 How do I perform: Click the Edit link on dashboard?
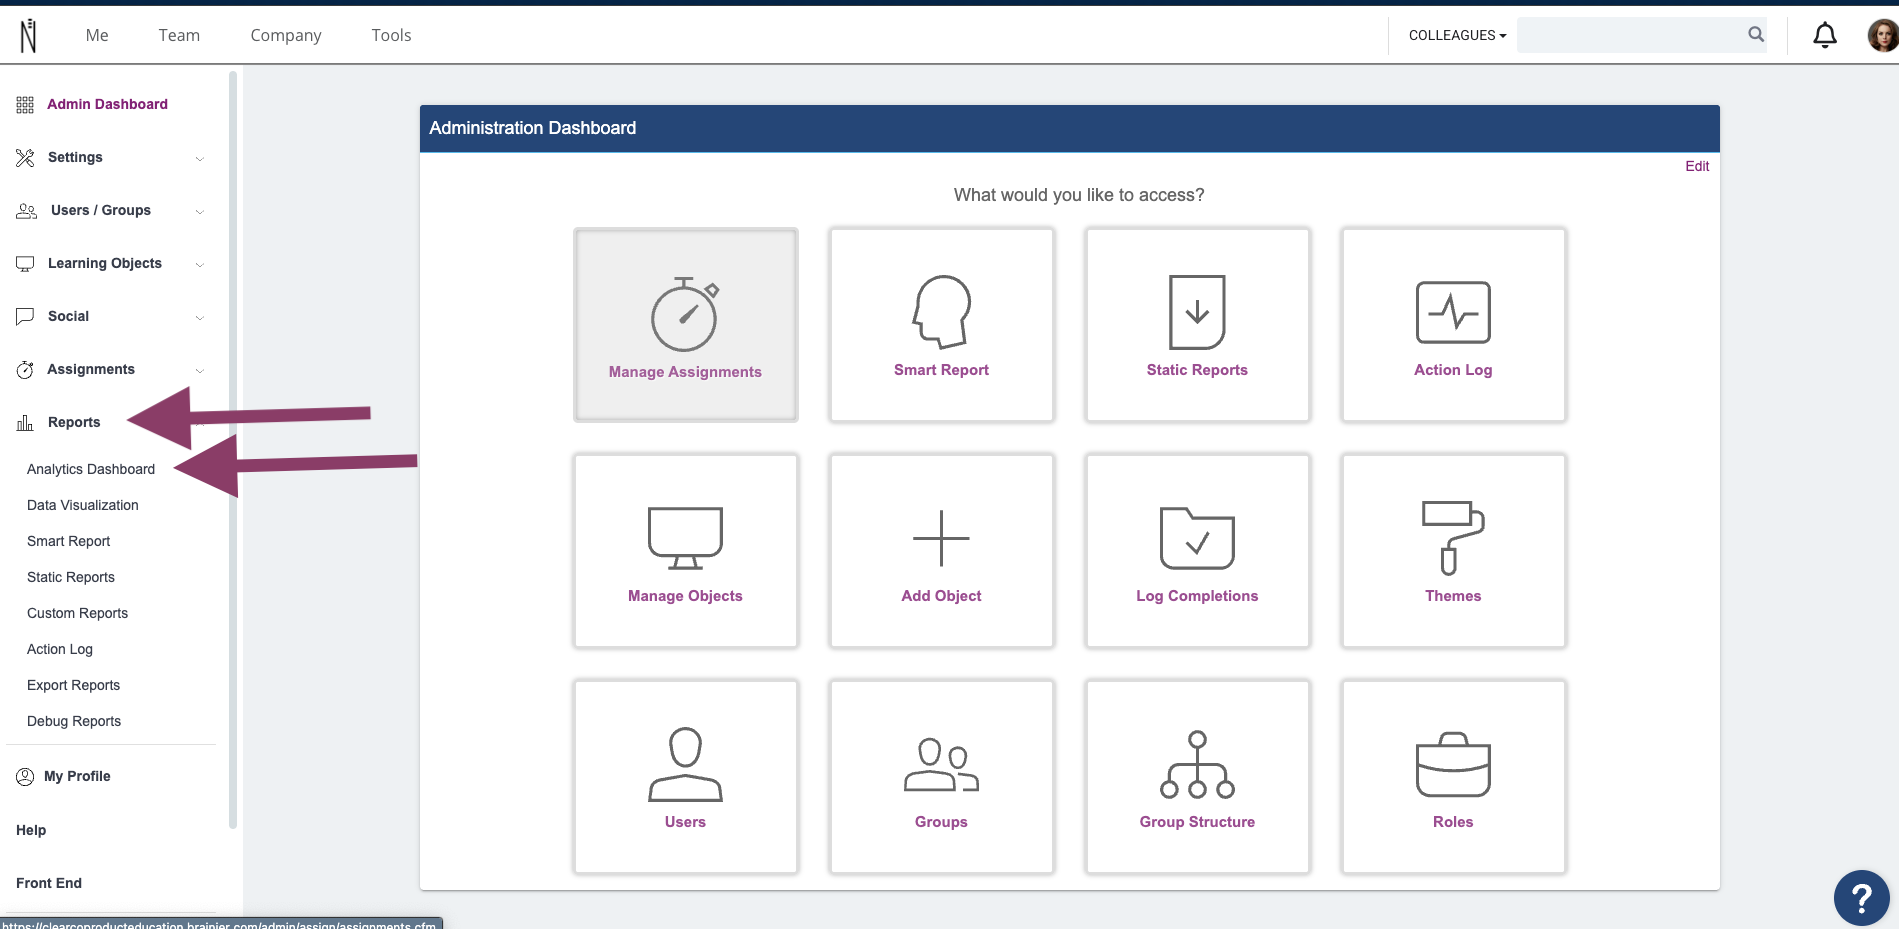pos(1697,166)
